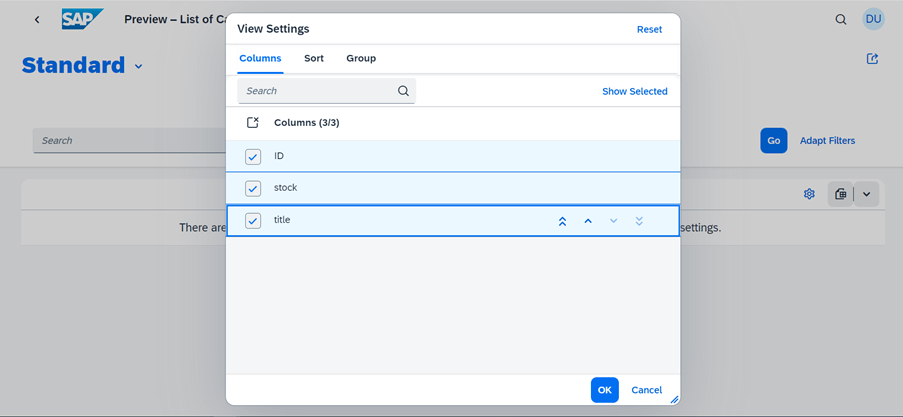Uncheck the stock column checkbox
This screenshot has height=417, width=903.
253,188
